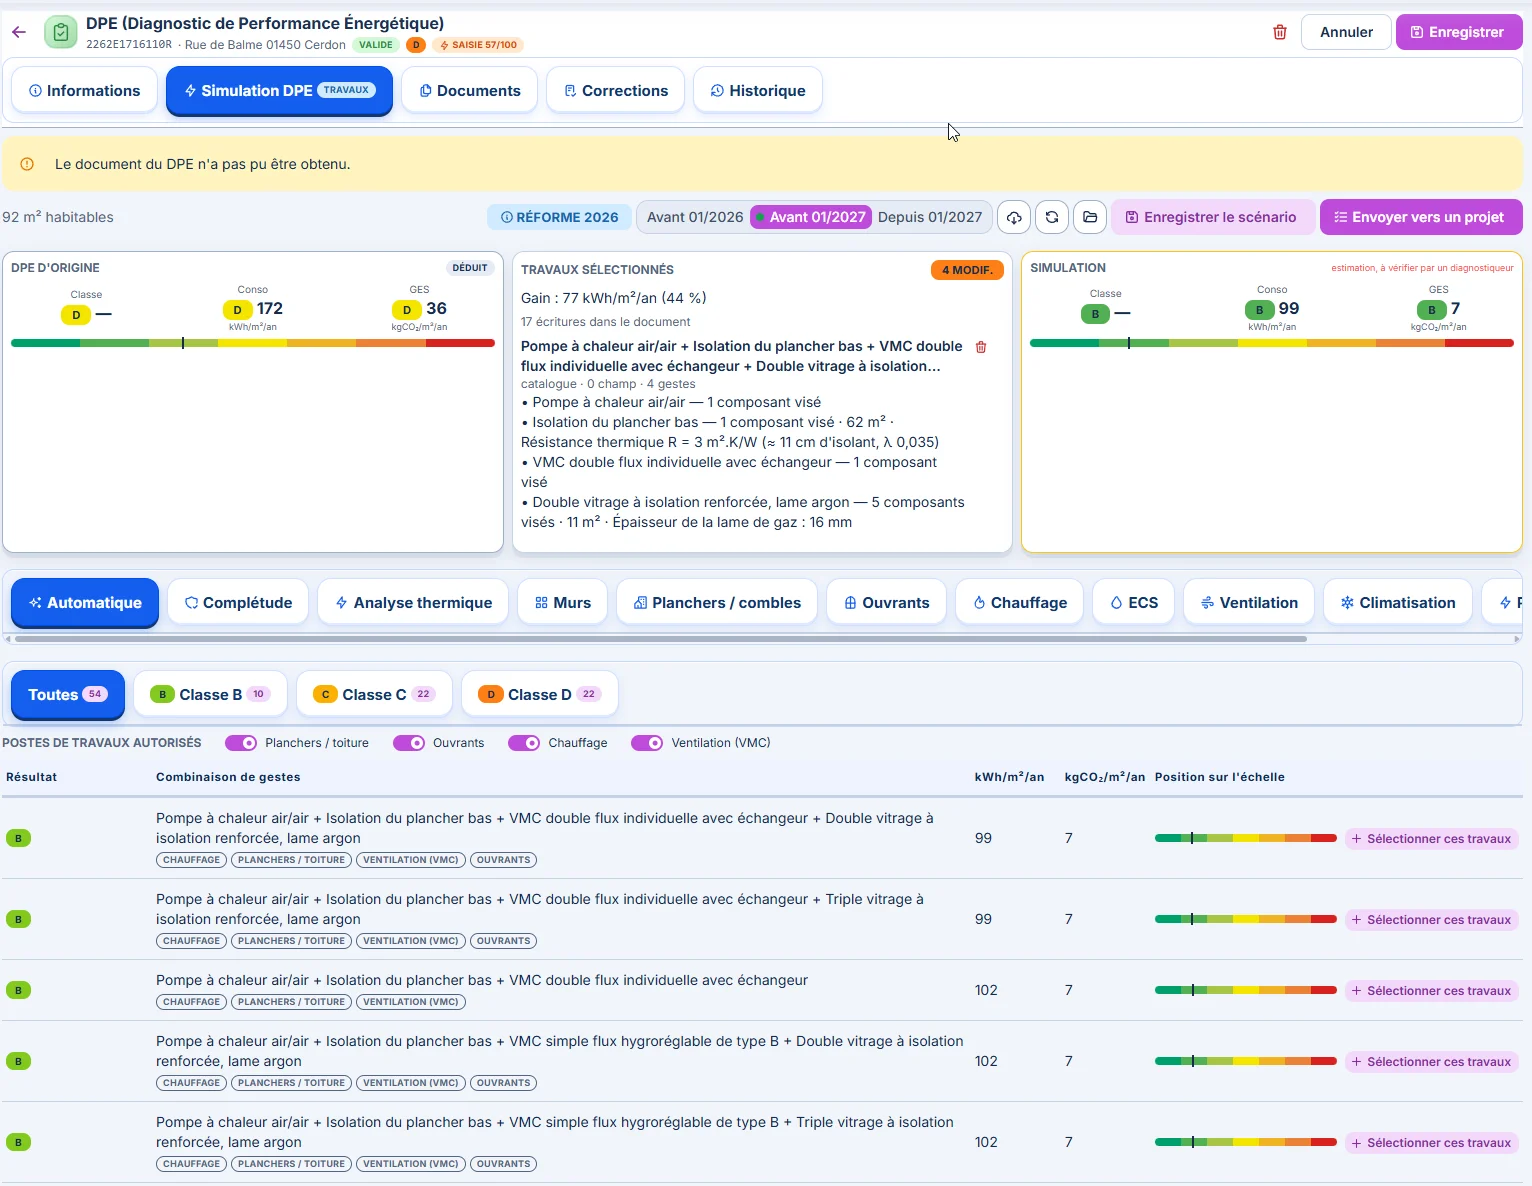Open the Planchers / combles tab

tap(717, 603)
